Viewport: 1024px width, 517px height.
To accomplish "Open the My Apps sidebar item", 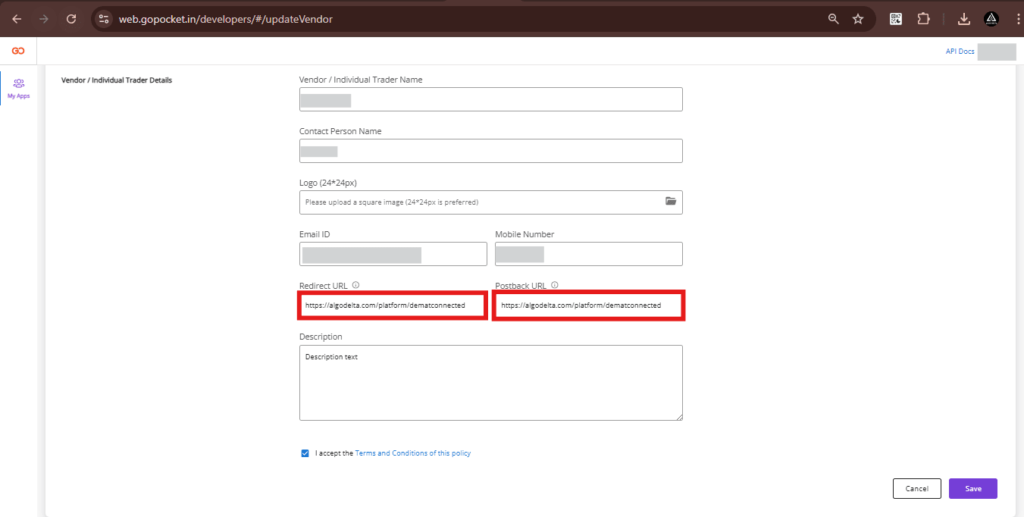I will (x=18, y=88).
